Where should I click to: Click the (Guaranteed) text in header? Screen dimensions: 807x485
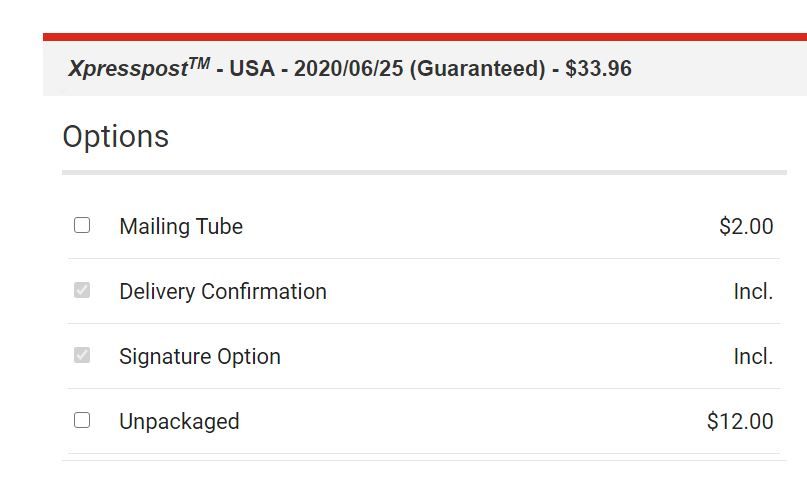click(x=477, y=69)
